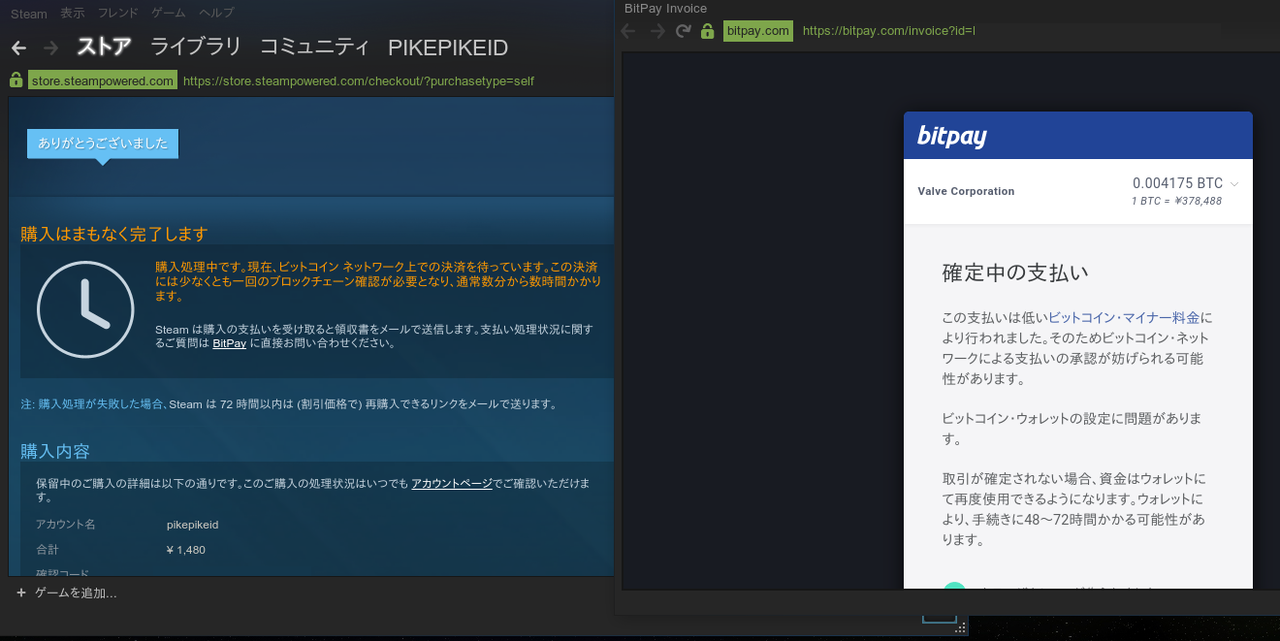Screen dimensions: 1280x641
Task: Click the plus icon beside ゲームを追加
Action: [x=22, y=593]
